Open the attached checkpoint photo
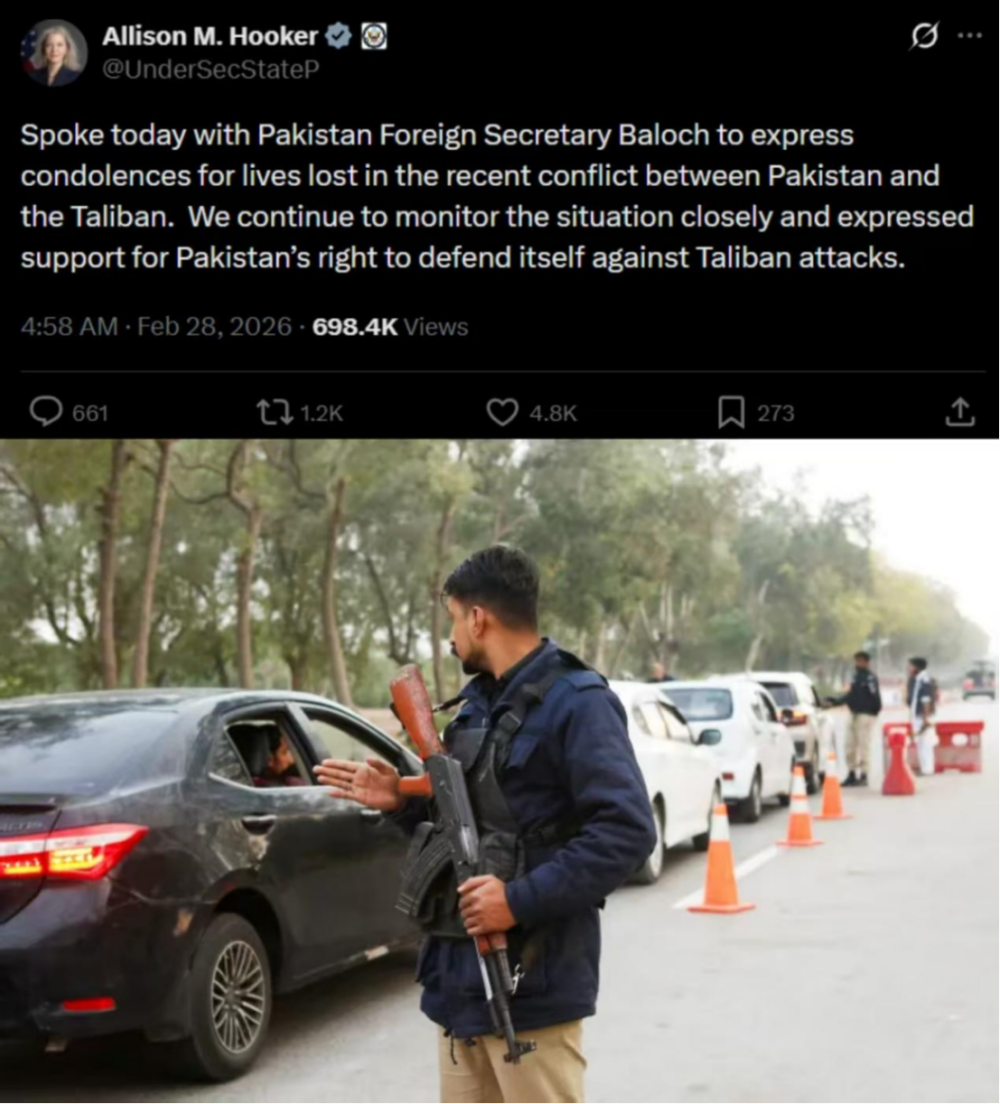Image resolution: width=1000 pixels, height=1104 pixels. click(x=499, y=771)
